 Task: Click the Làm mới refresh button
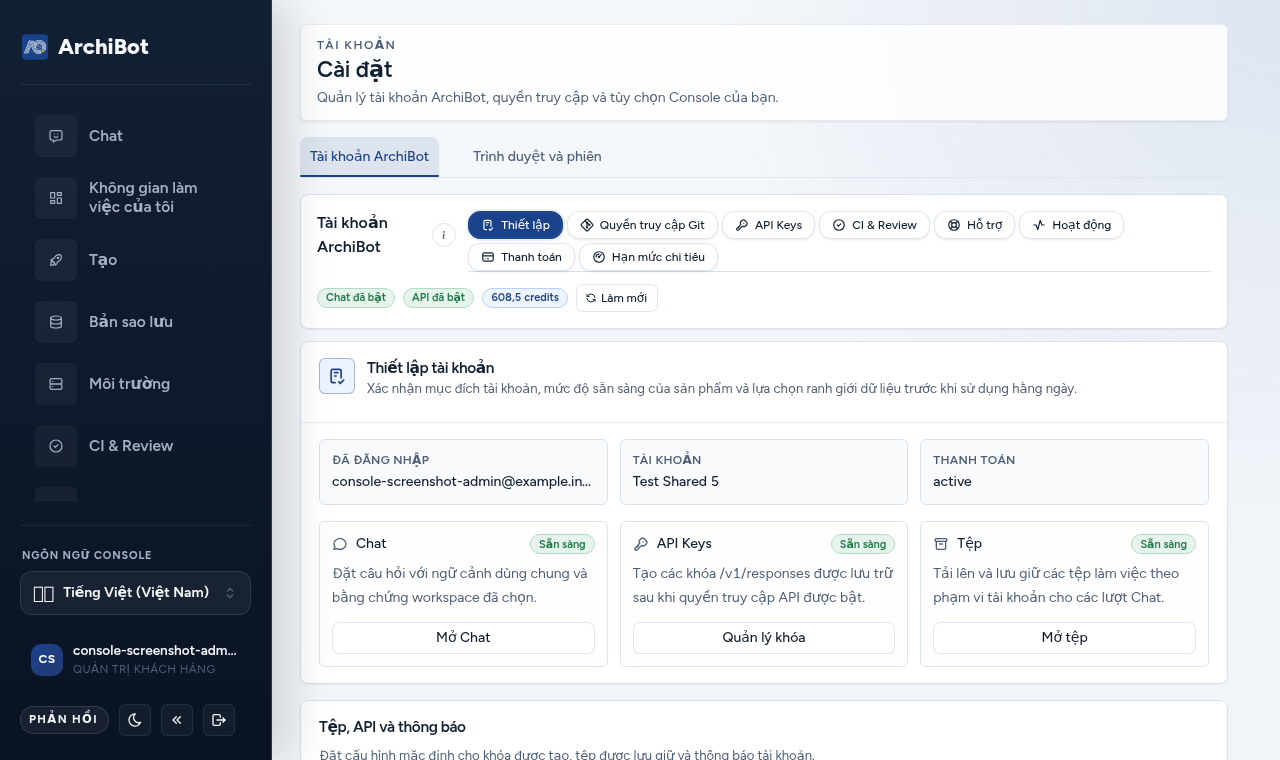[x=617, y=298]
